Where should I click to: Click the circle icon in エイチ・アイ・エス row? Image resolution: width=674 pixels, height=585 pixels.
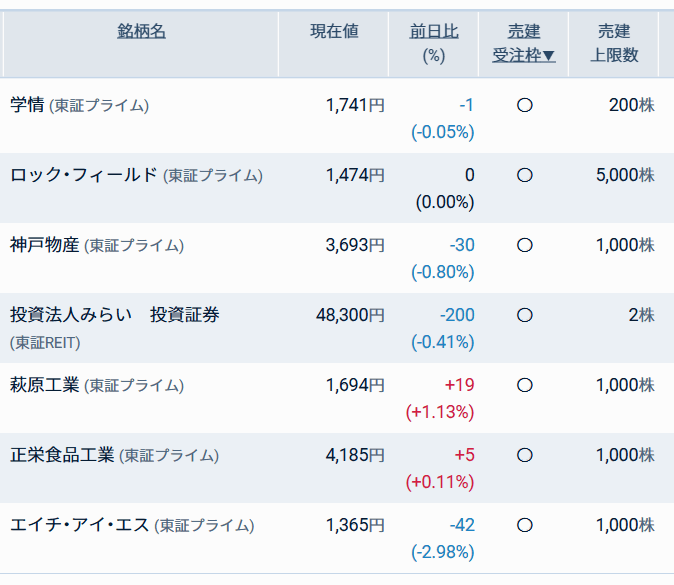tap(524, 525)
